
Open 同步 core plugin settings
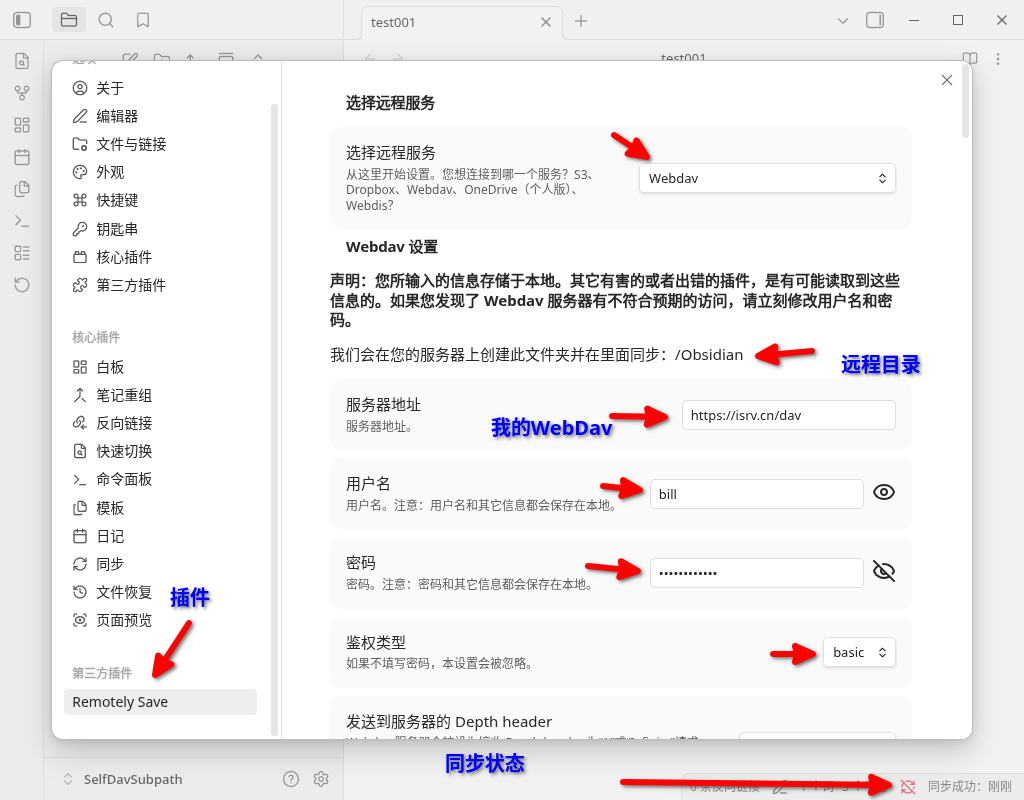[160, 564]
